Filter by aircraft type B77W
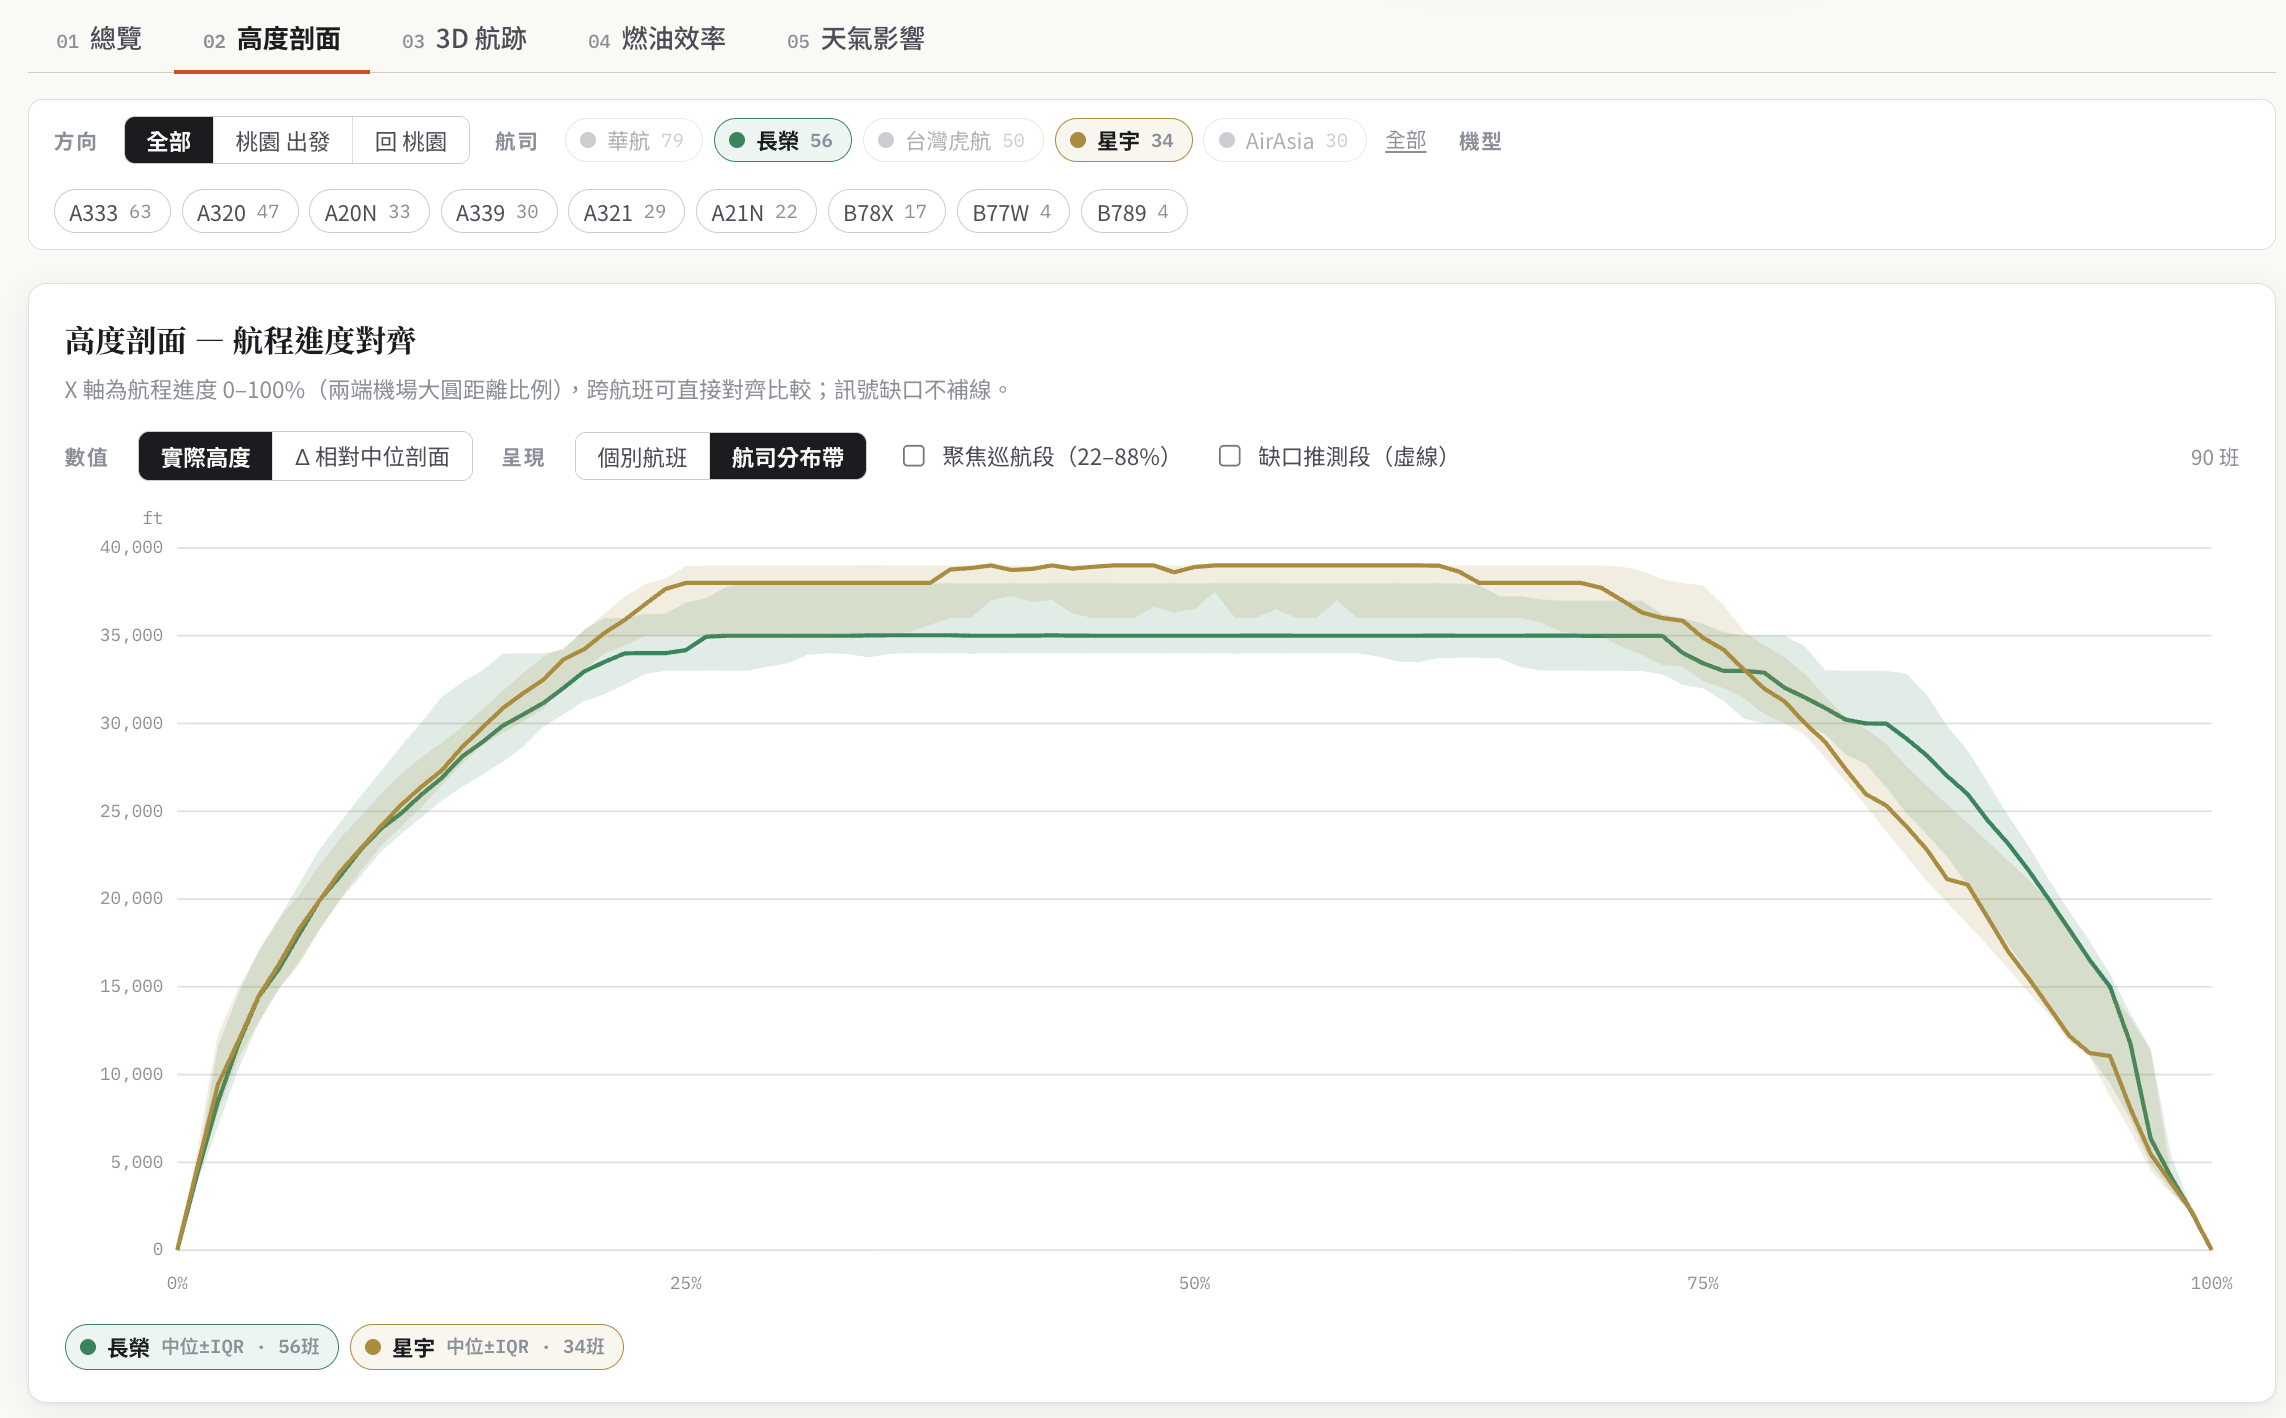Screen dimensions: 2286x1418 1013,212
